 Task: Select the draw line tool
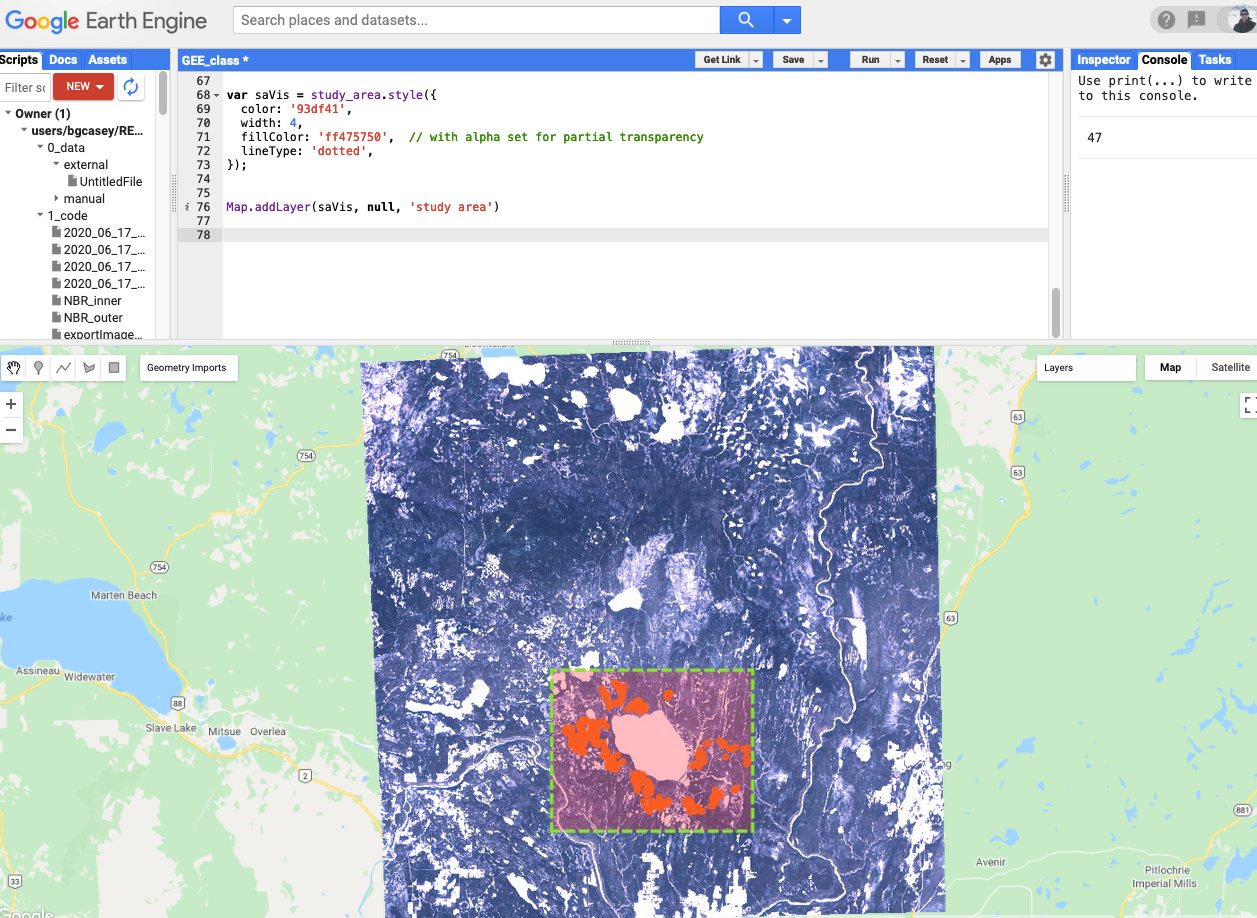click(64, 368)
